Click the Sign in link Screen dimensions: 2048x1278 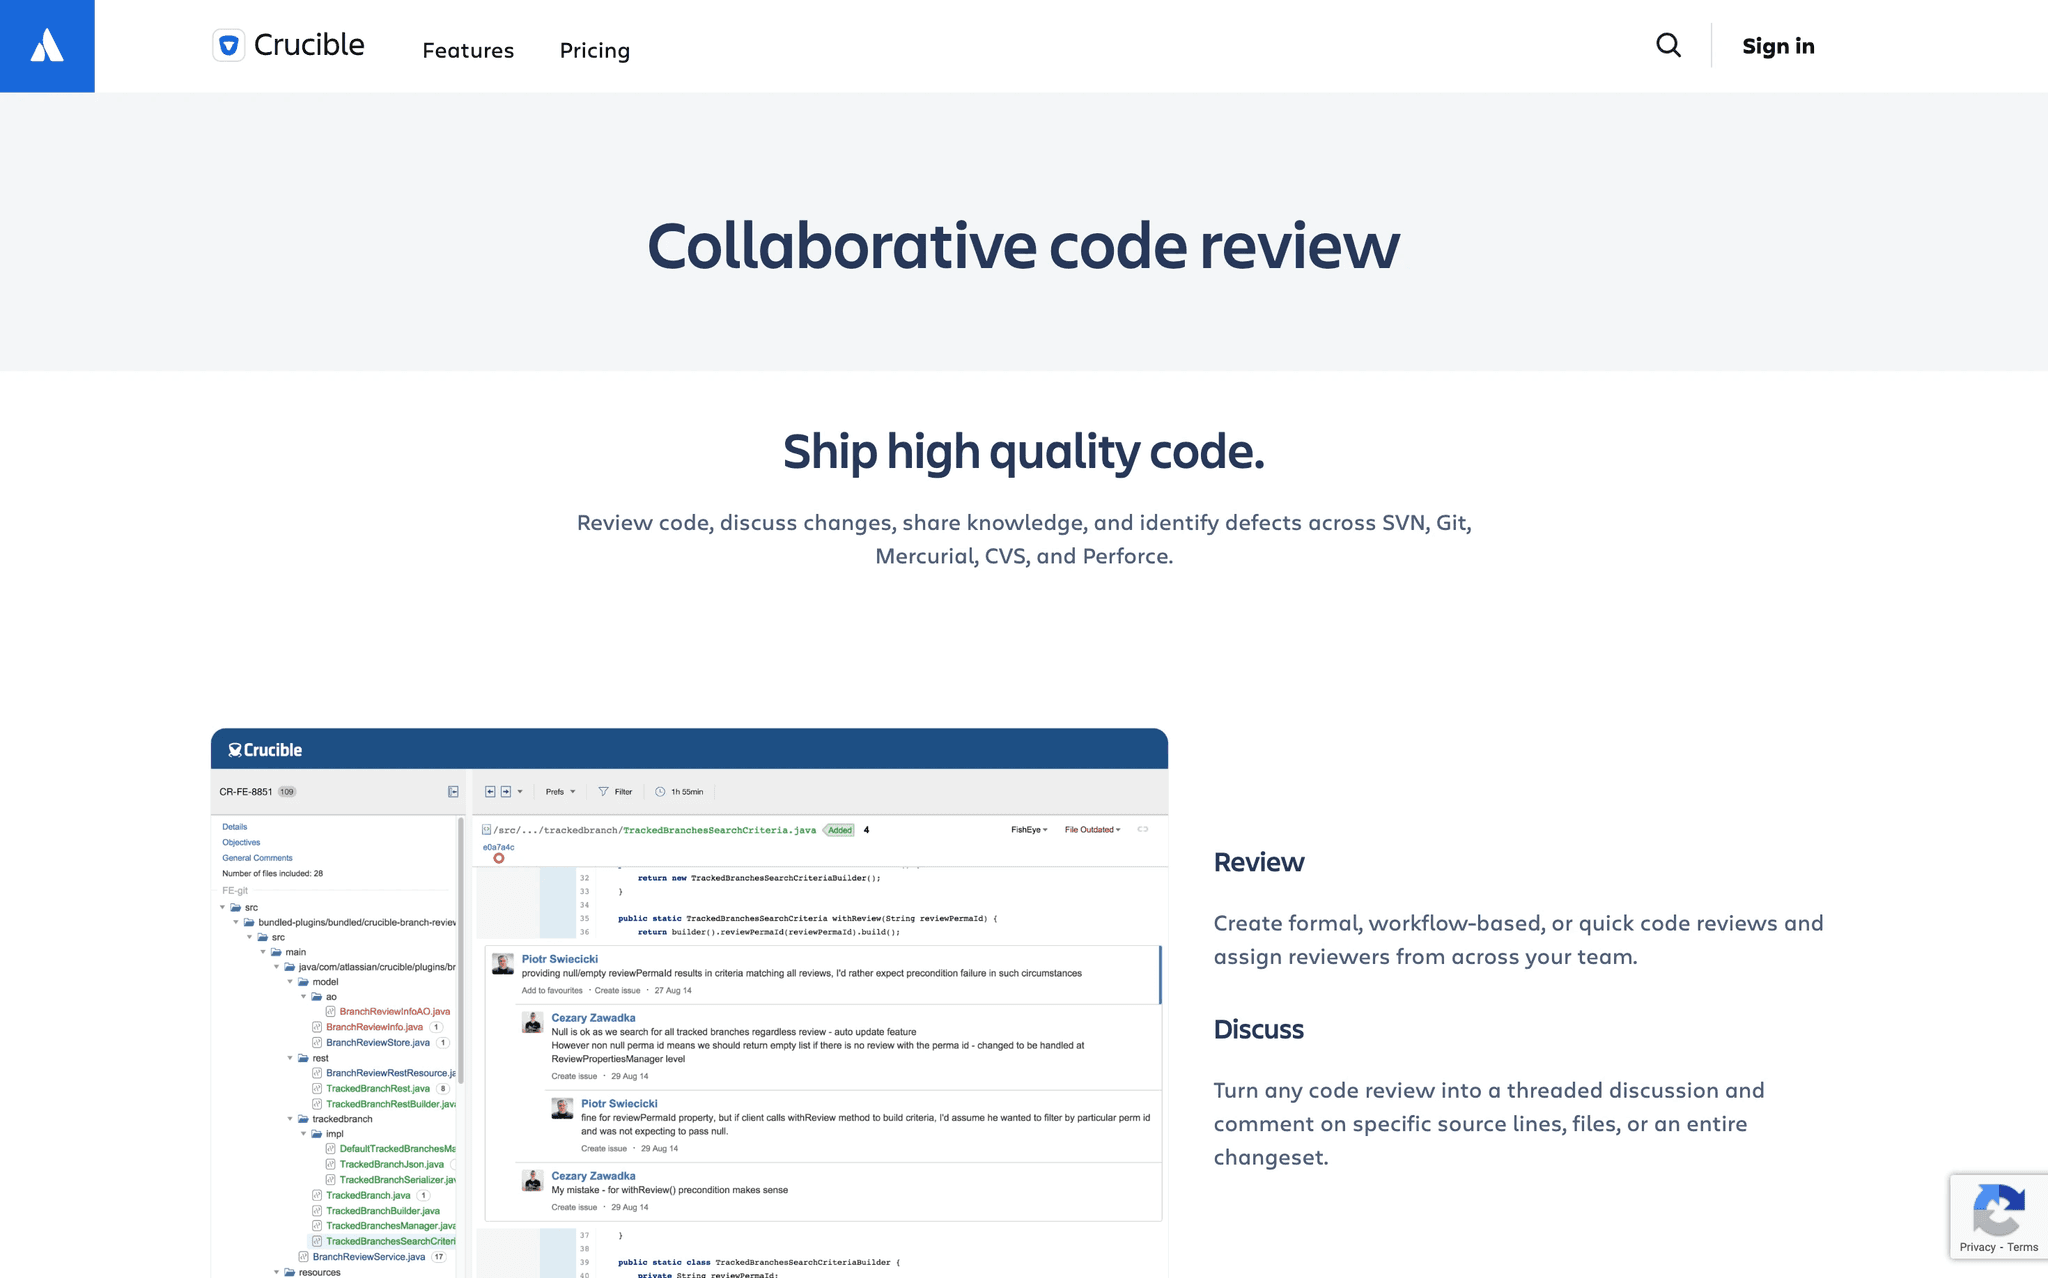(x=1777, y=46)
